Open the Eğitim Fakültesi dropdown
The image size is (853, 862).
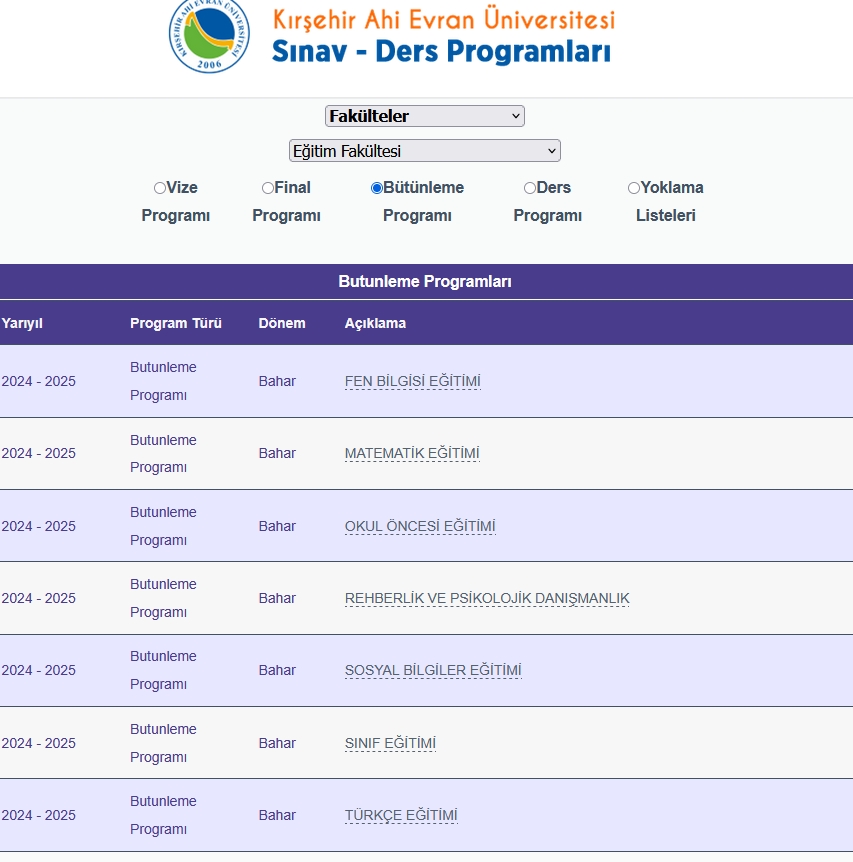point(425,151)
